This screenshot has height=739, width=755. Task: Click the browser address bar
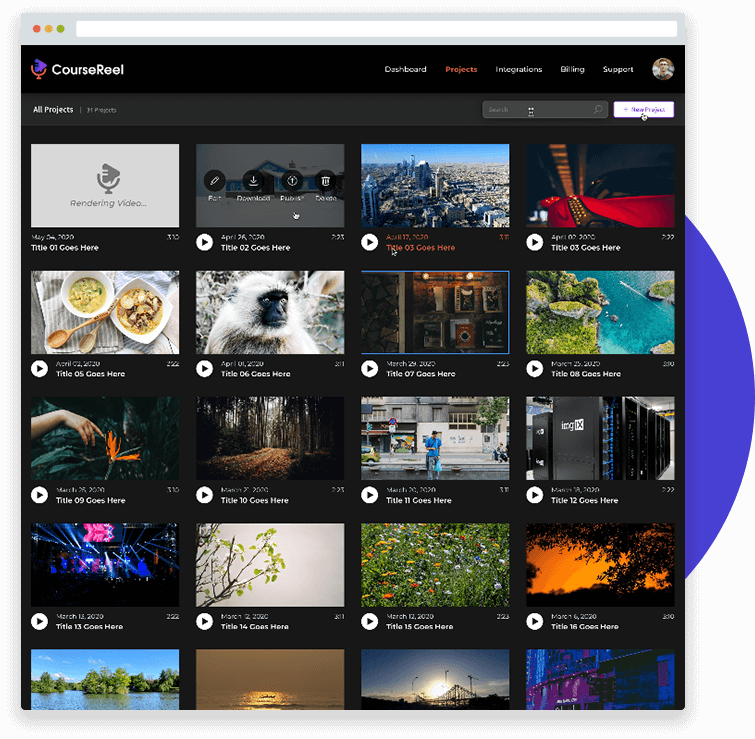pos(377,29)
